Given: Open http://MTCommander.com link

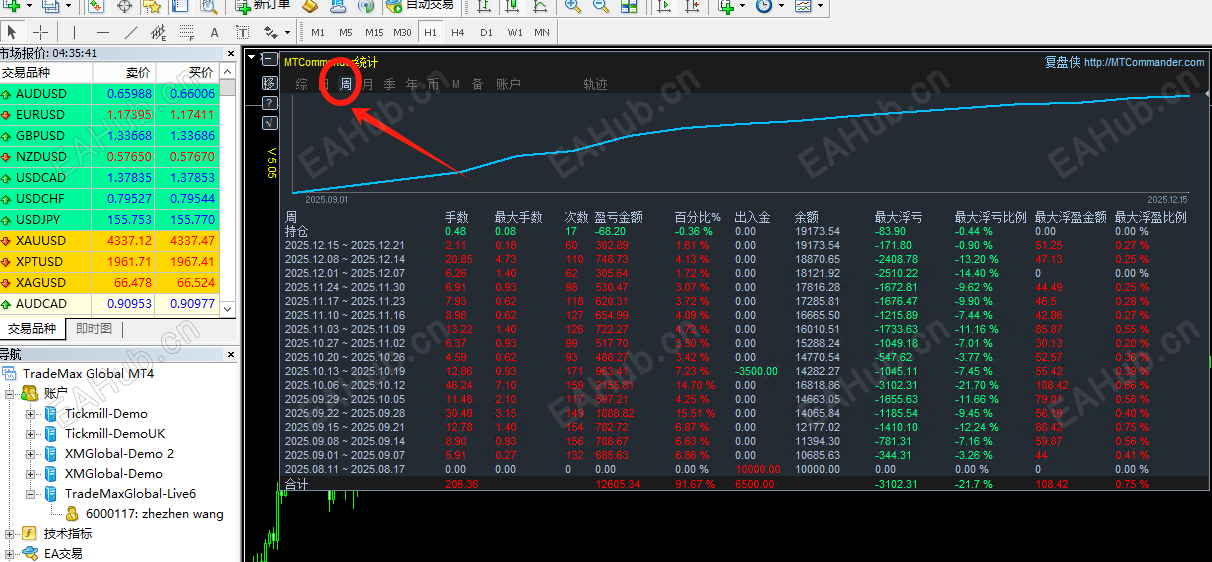Looking at the screenshot, I should click(x=1144, y=62).
